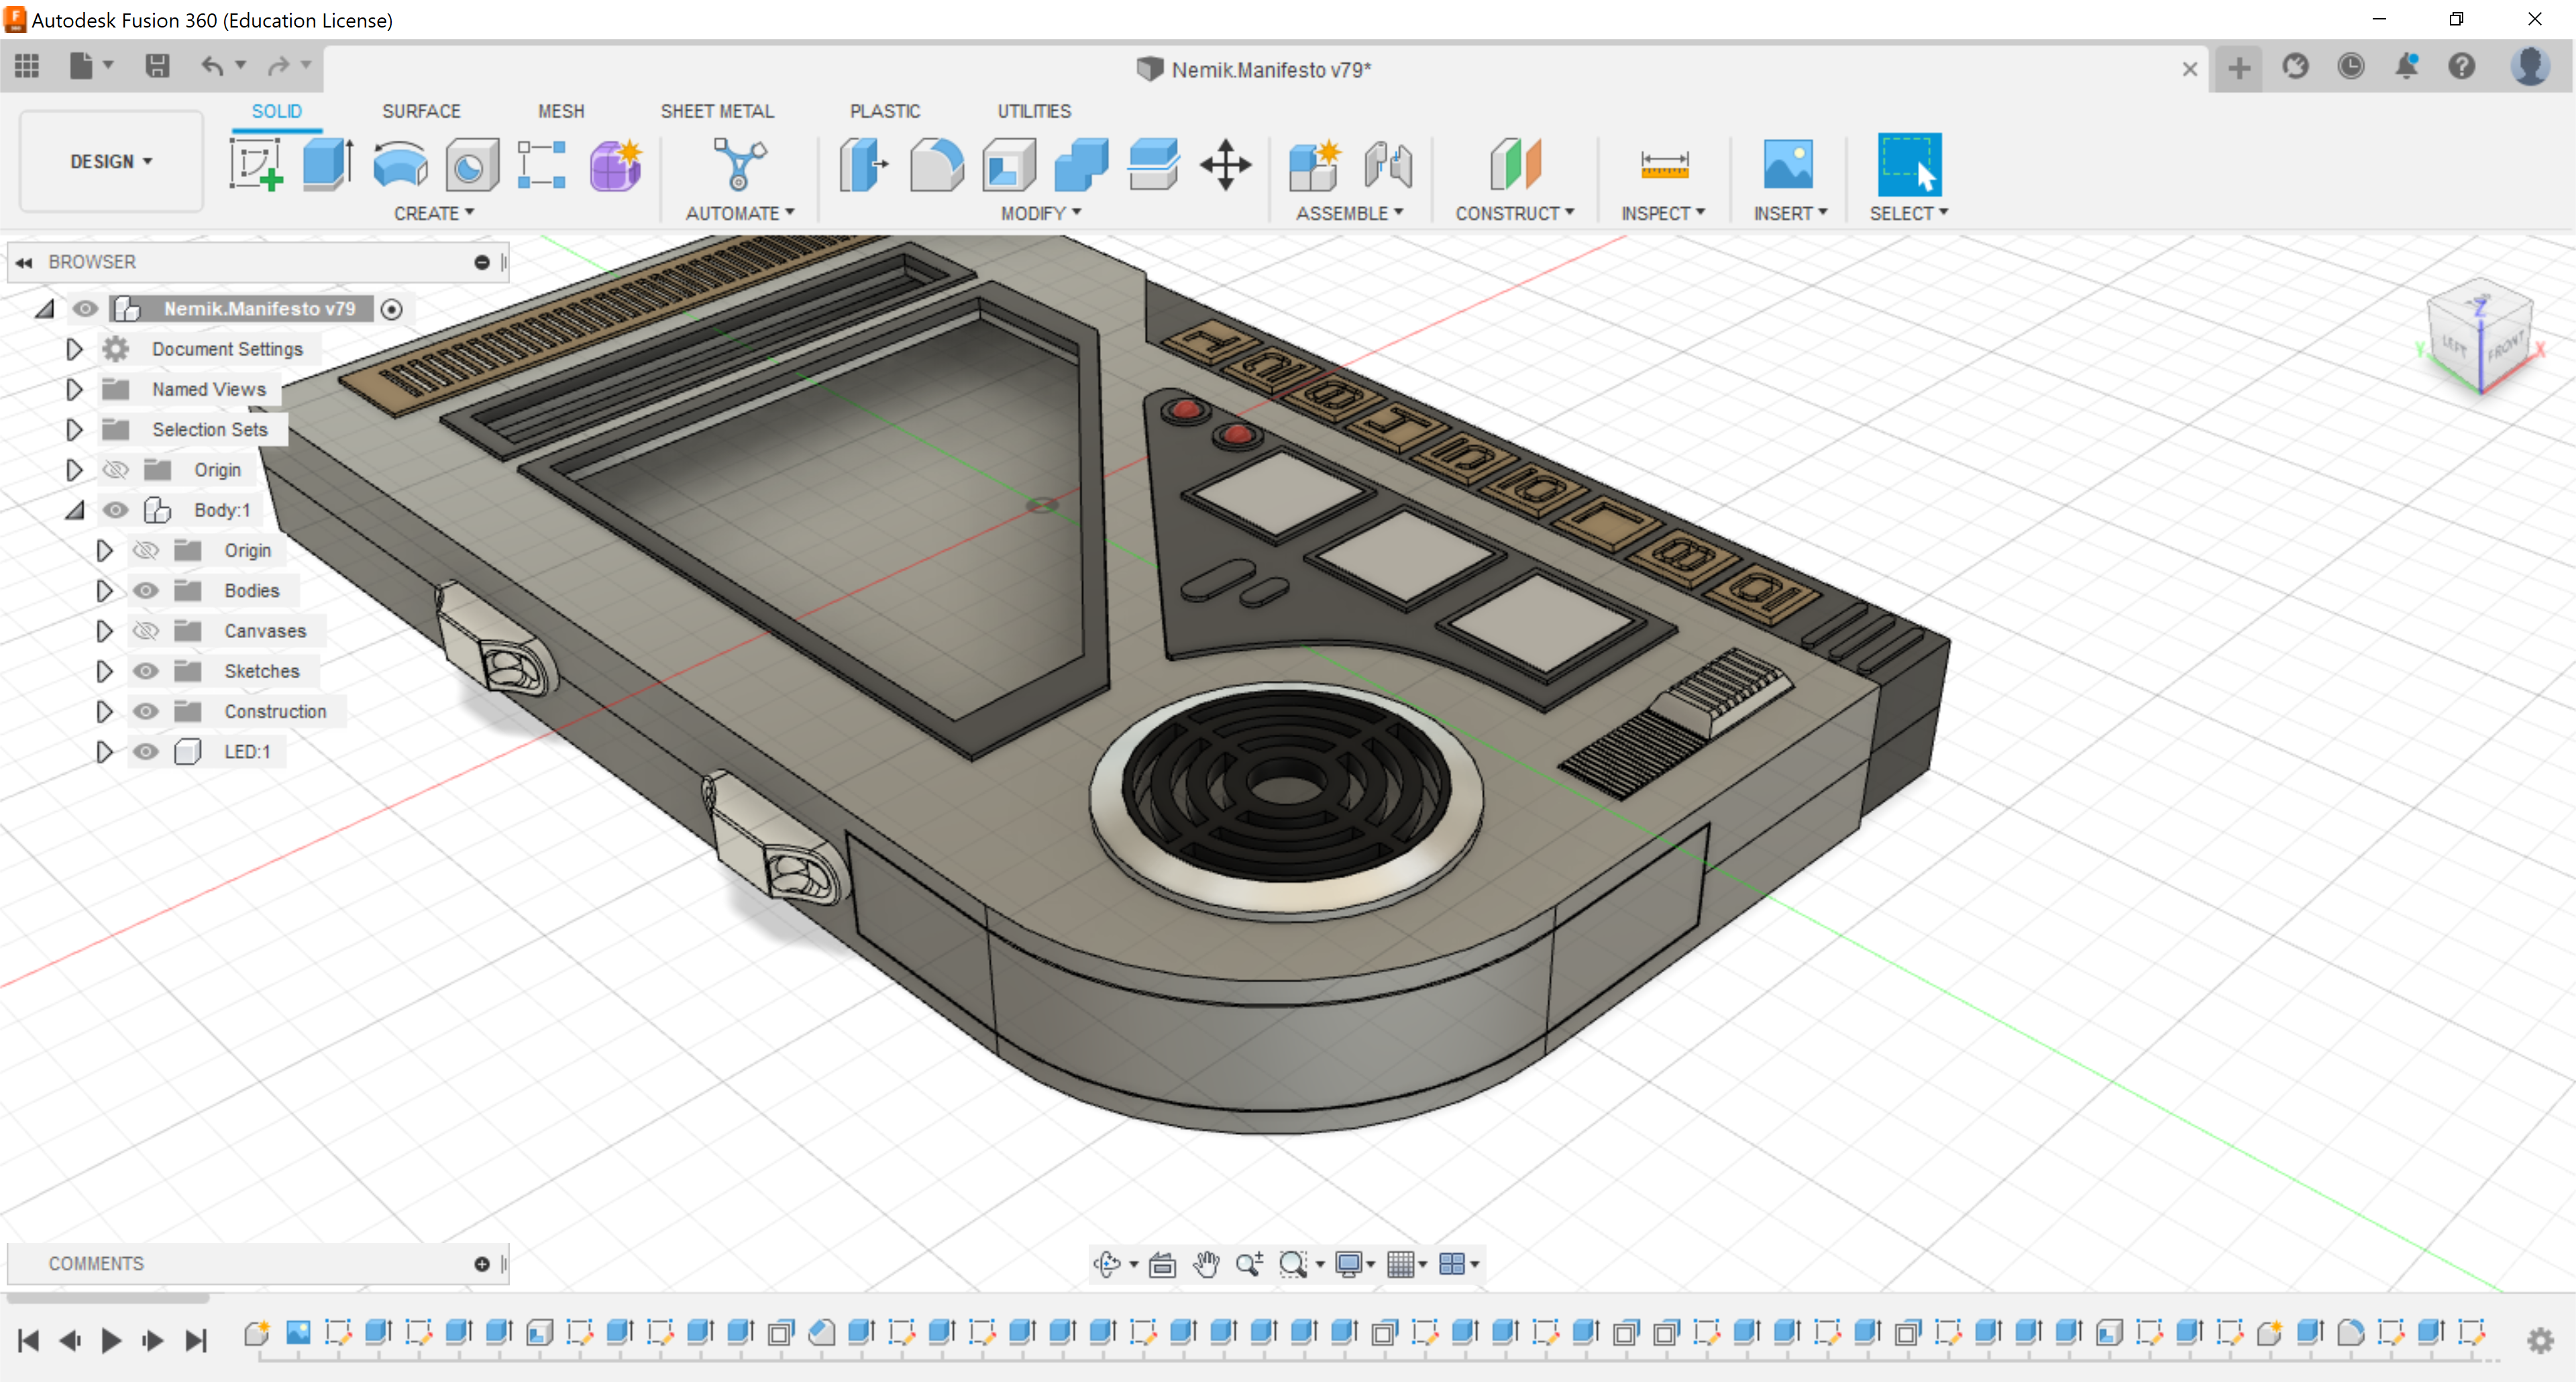Show the Origin folder under Body:1
This screenshot has width=2576, height=1382.
click(146, 551)
